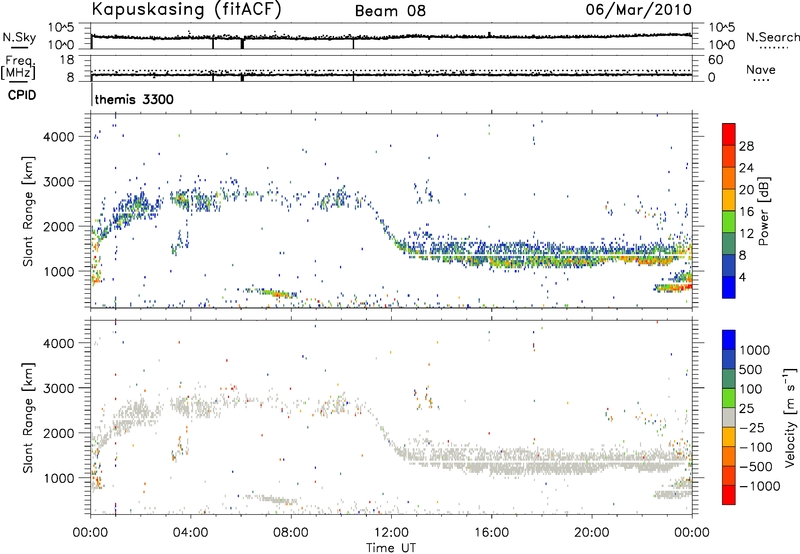The image size is (800, 554).
Task: Pick the bright blue lowest Power colorbar segment
Action: click(729, 287)
